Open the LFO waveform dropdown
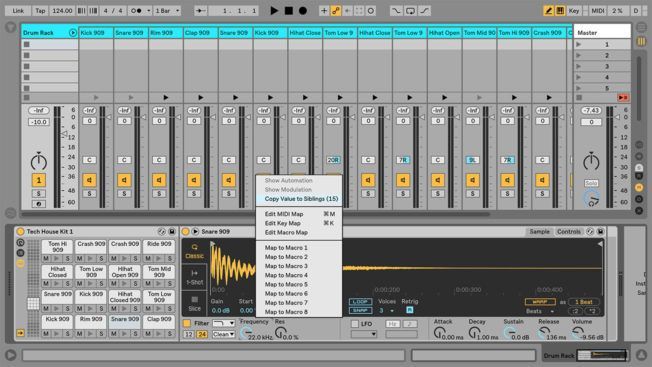This screenshot has width=652, height=367. click(363, 334)
